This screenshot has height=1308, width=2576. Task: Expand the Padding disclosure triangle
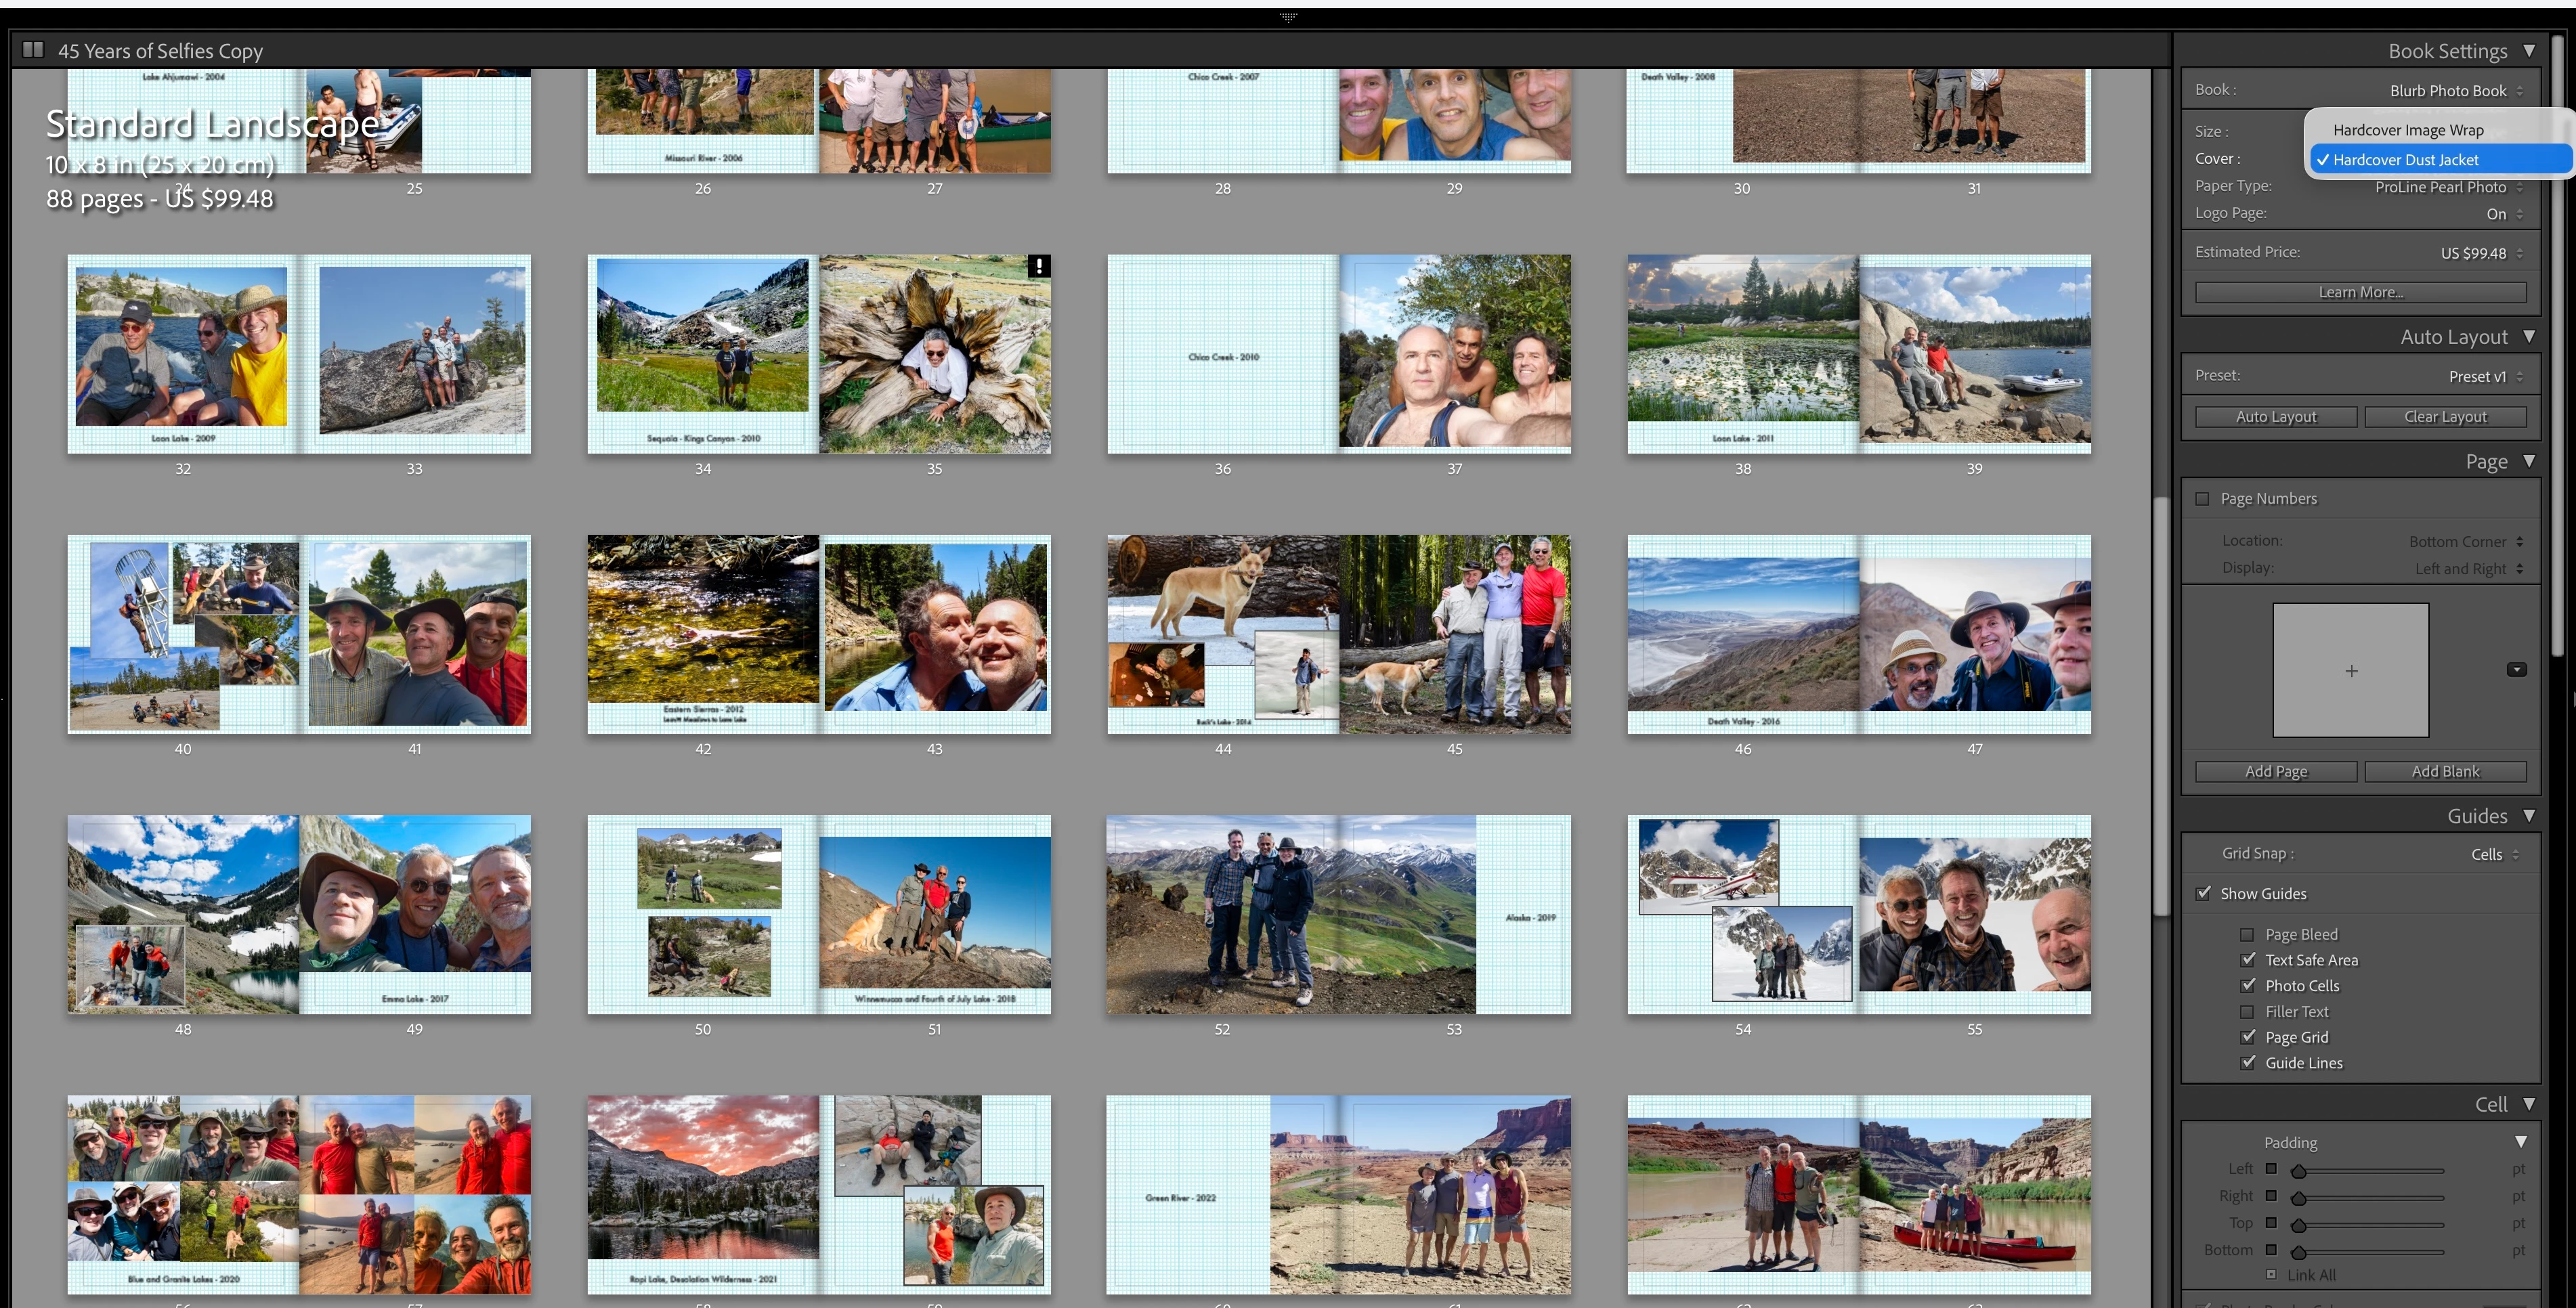(x=2520, y=1142)
